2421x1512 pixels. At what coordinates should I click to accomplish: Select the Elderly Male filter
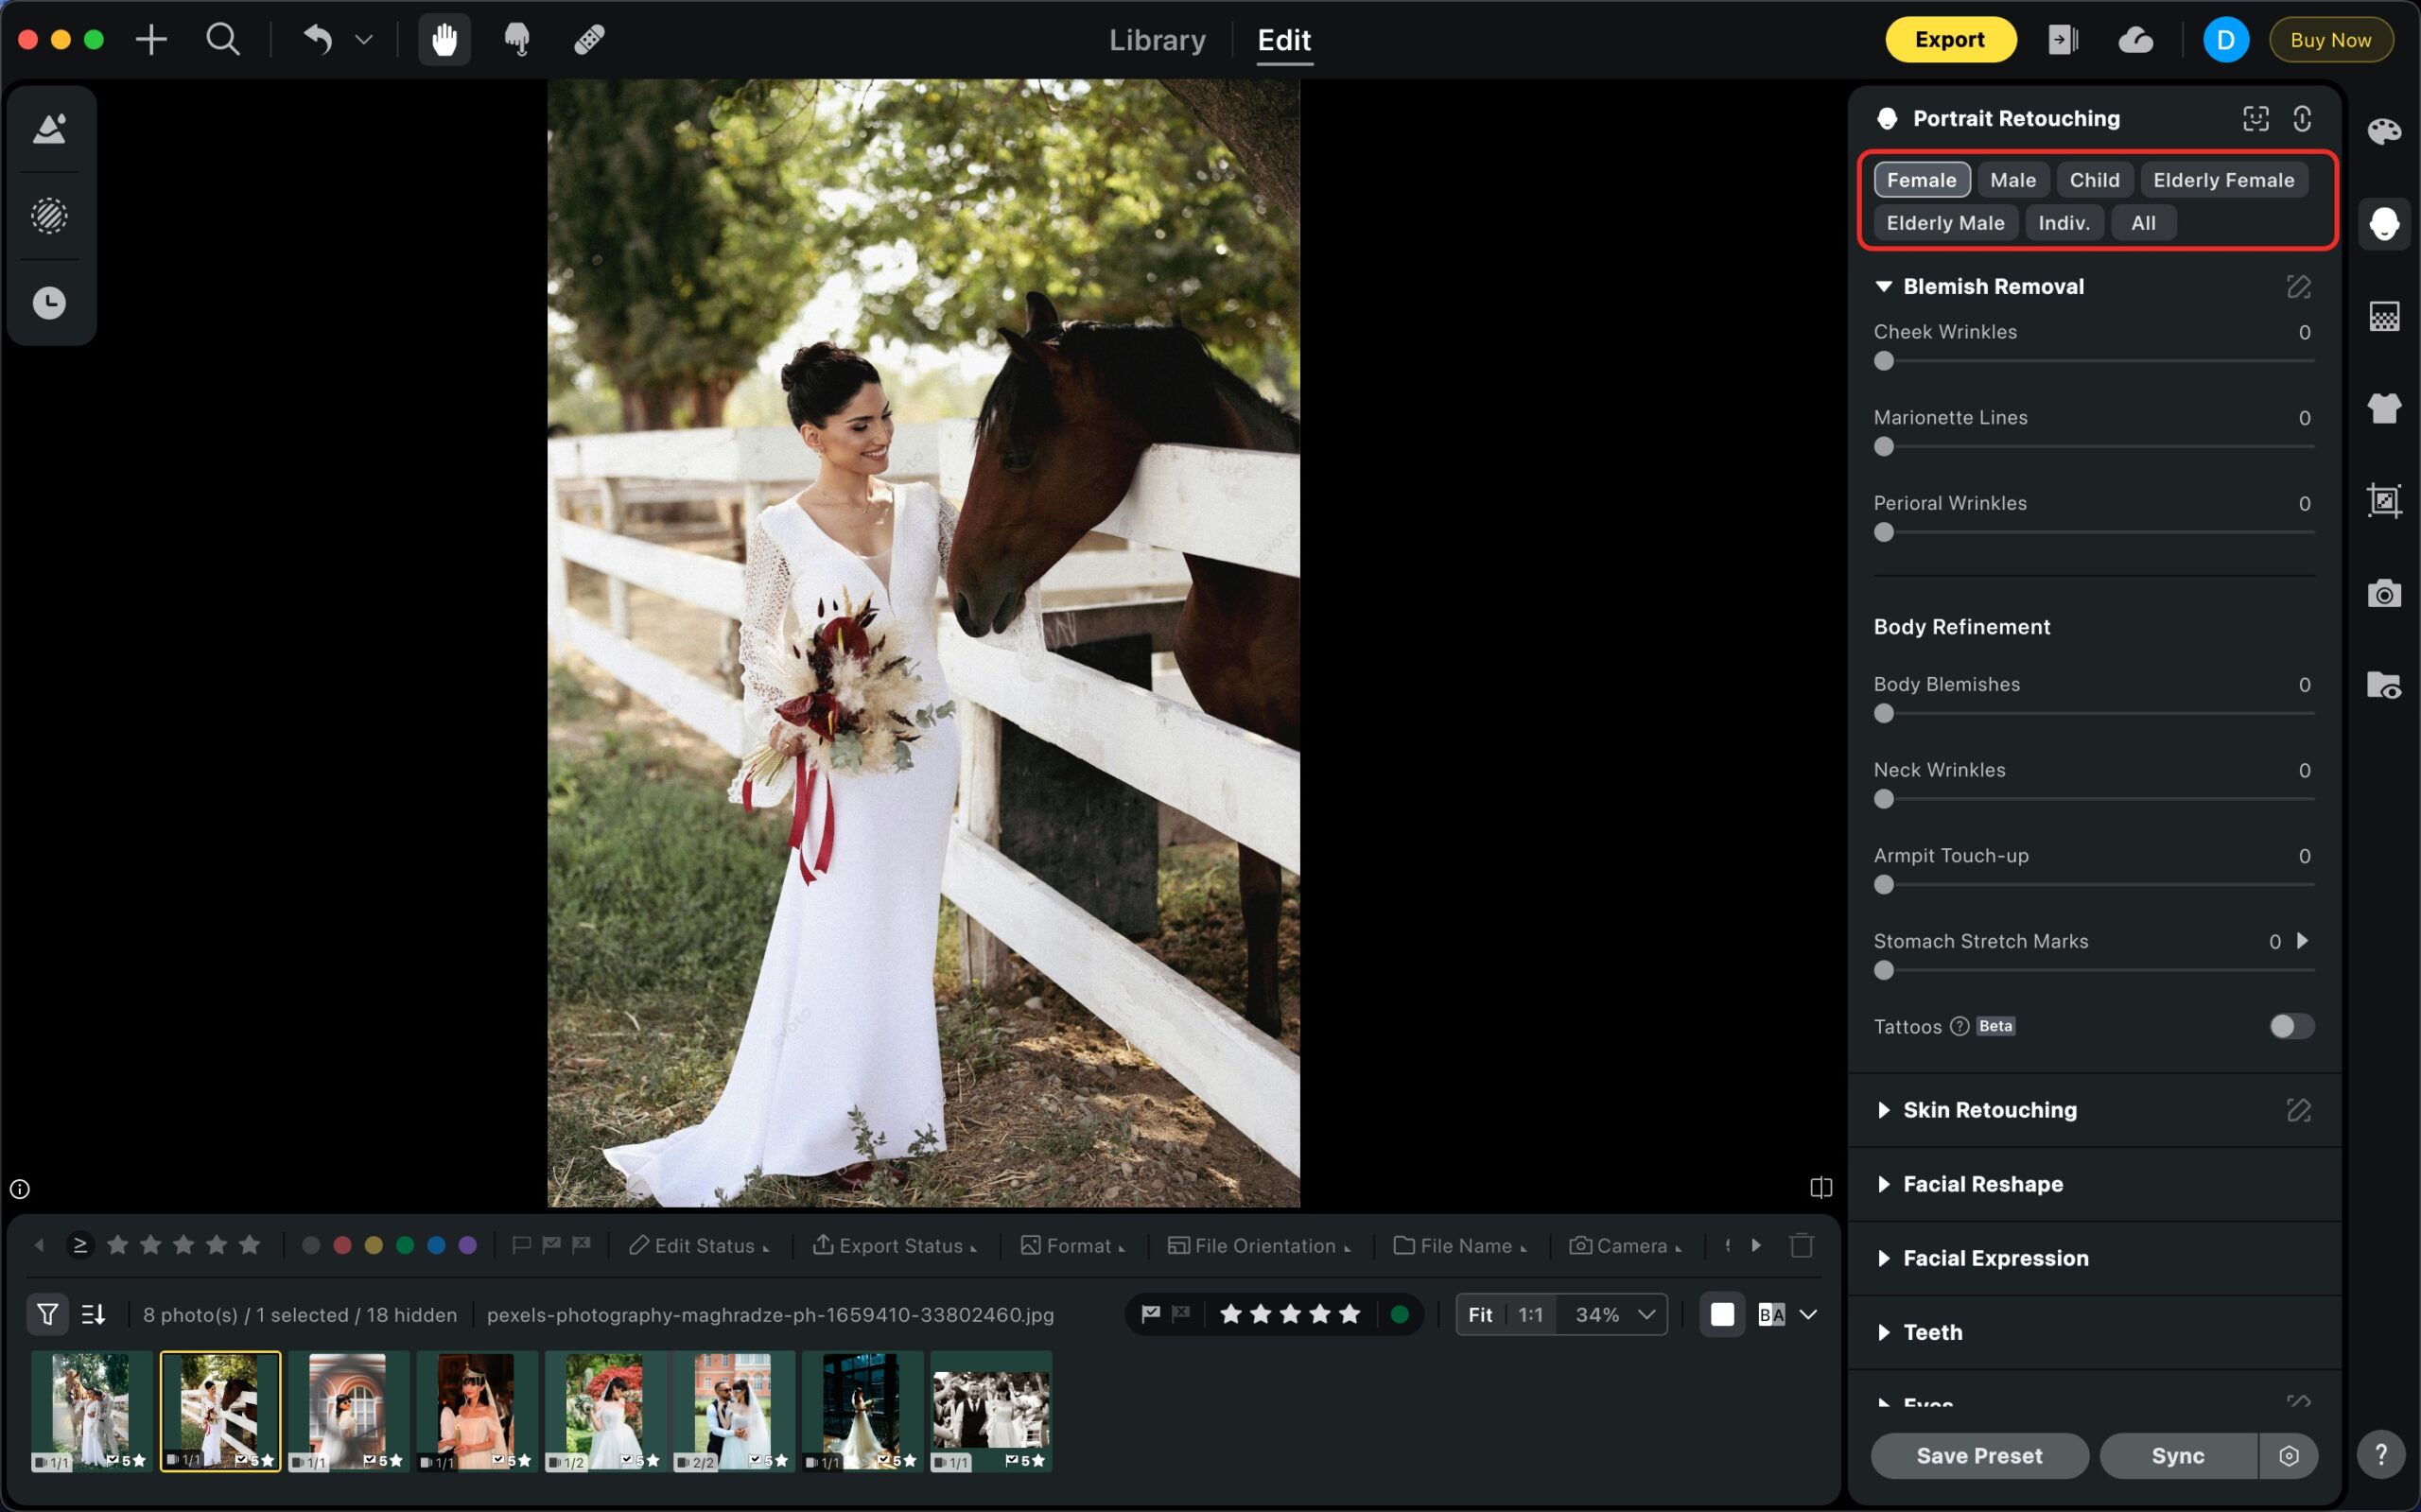[x=1944, y=223]
